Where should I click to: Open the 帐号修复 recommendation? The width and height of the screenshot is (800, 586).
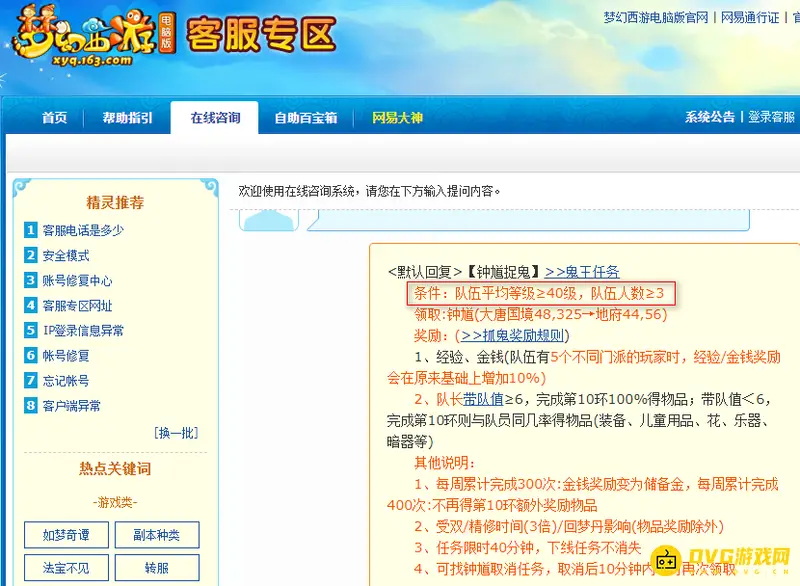point(66,355)
